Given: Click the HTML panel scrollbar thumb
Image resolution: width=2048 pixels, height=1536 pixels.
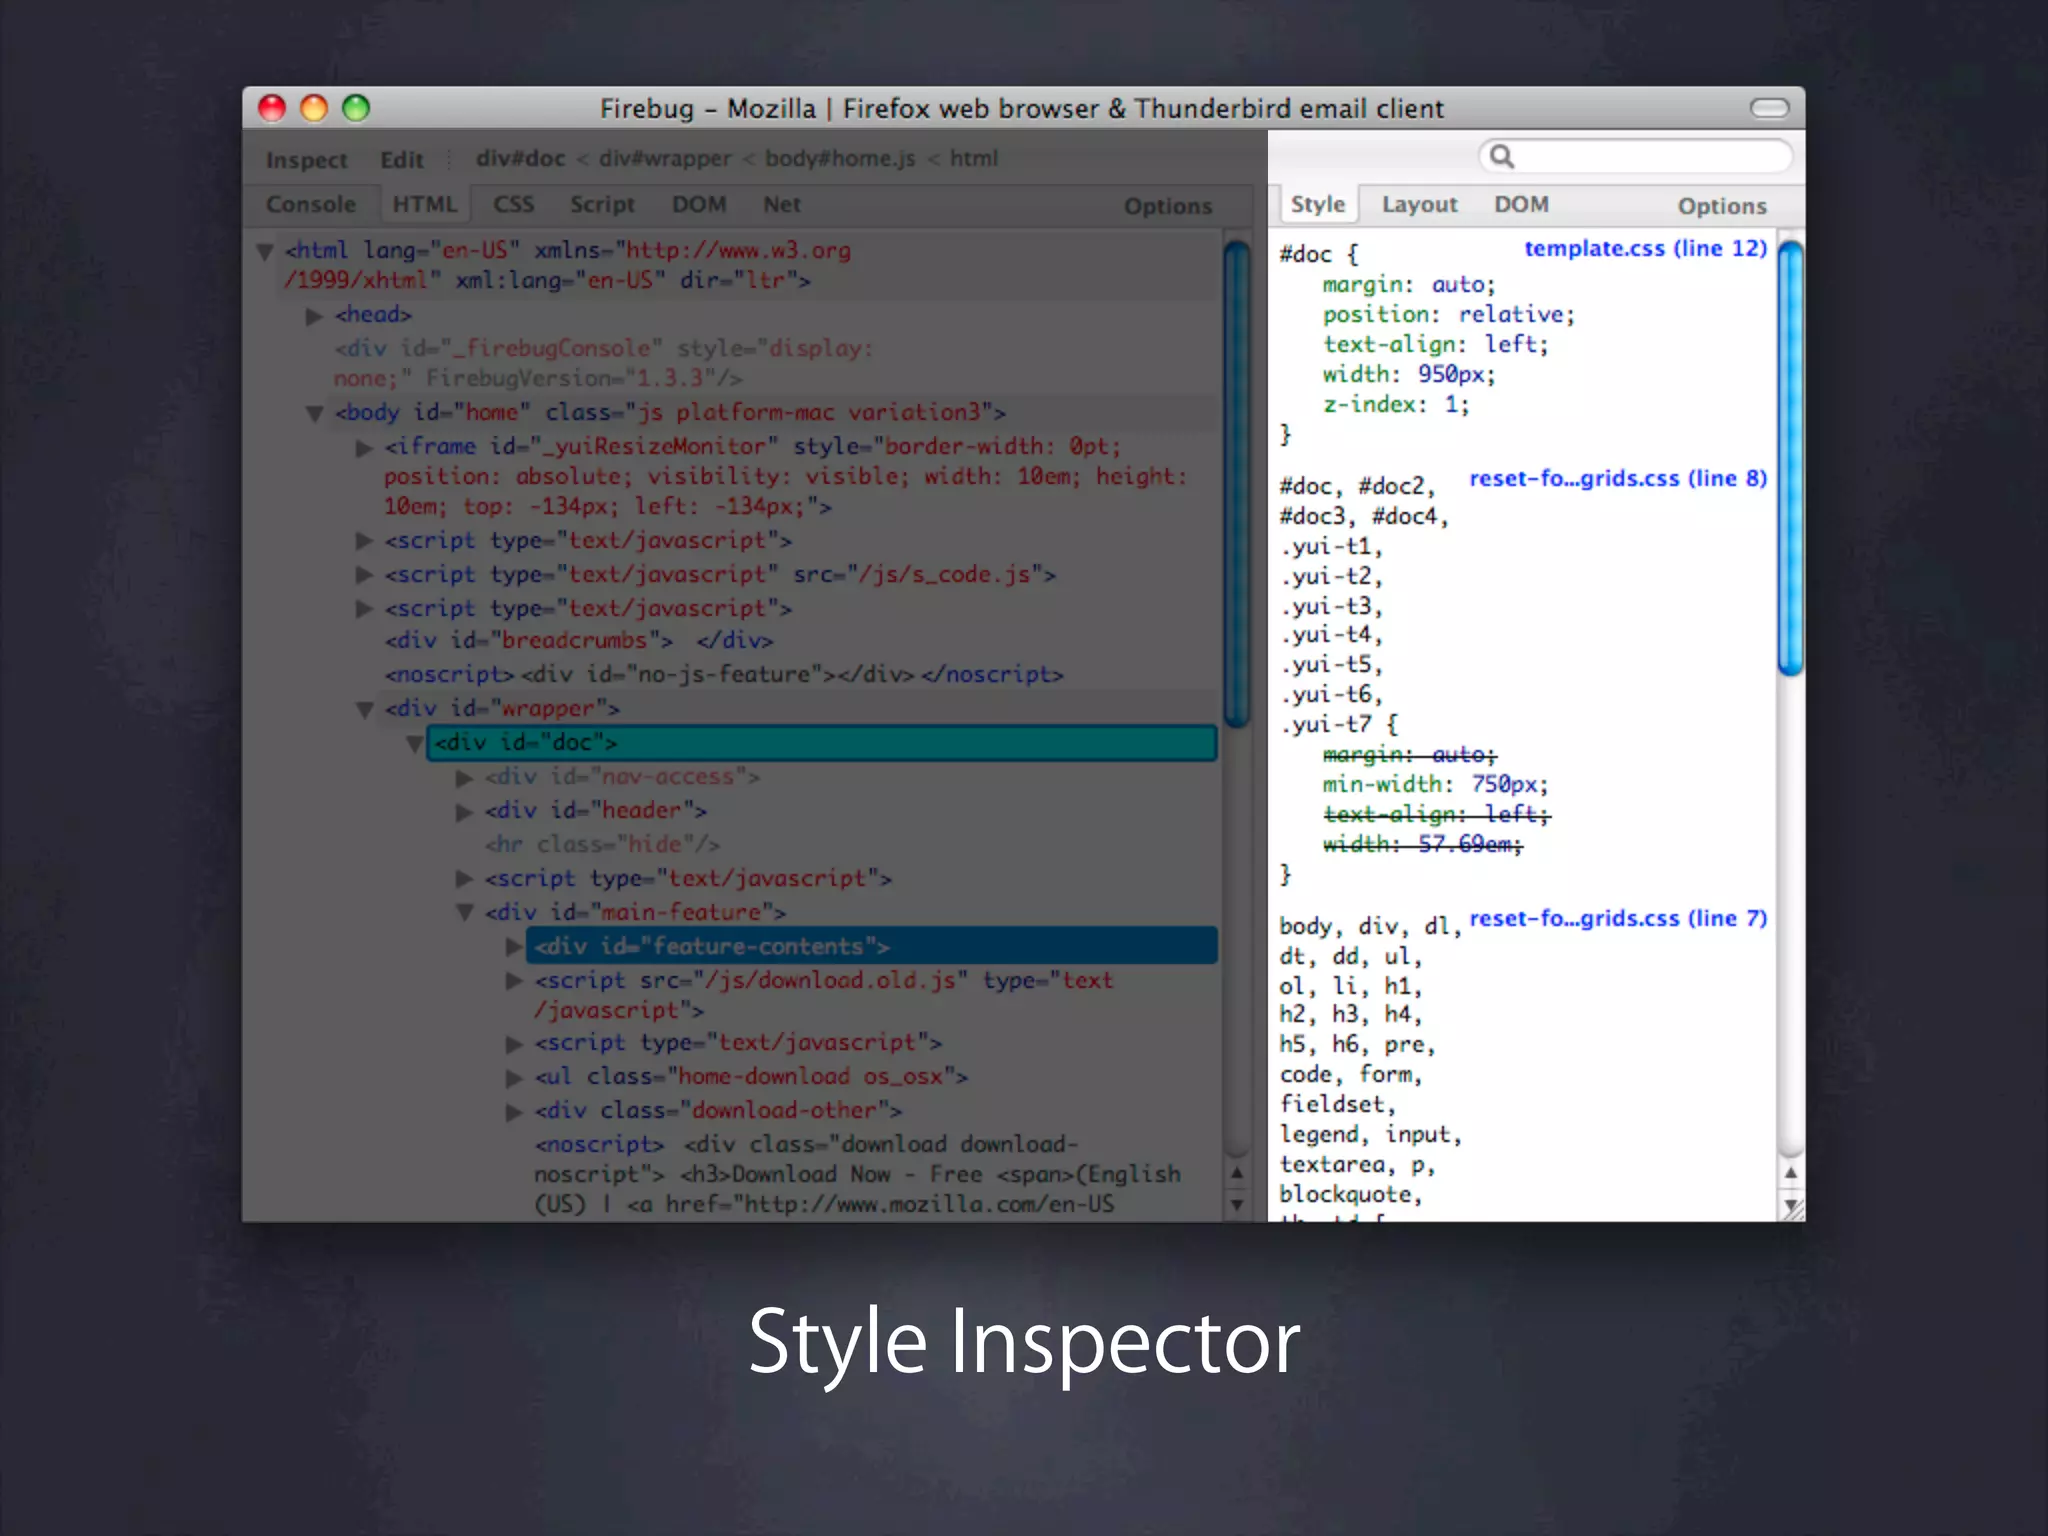Looking at the screenshot, I should pyautogui.click(x=1237, y=484).
